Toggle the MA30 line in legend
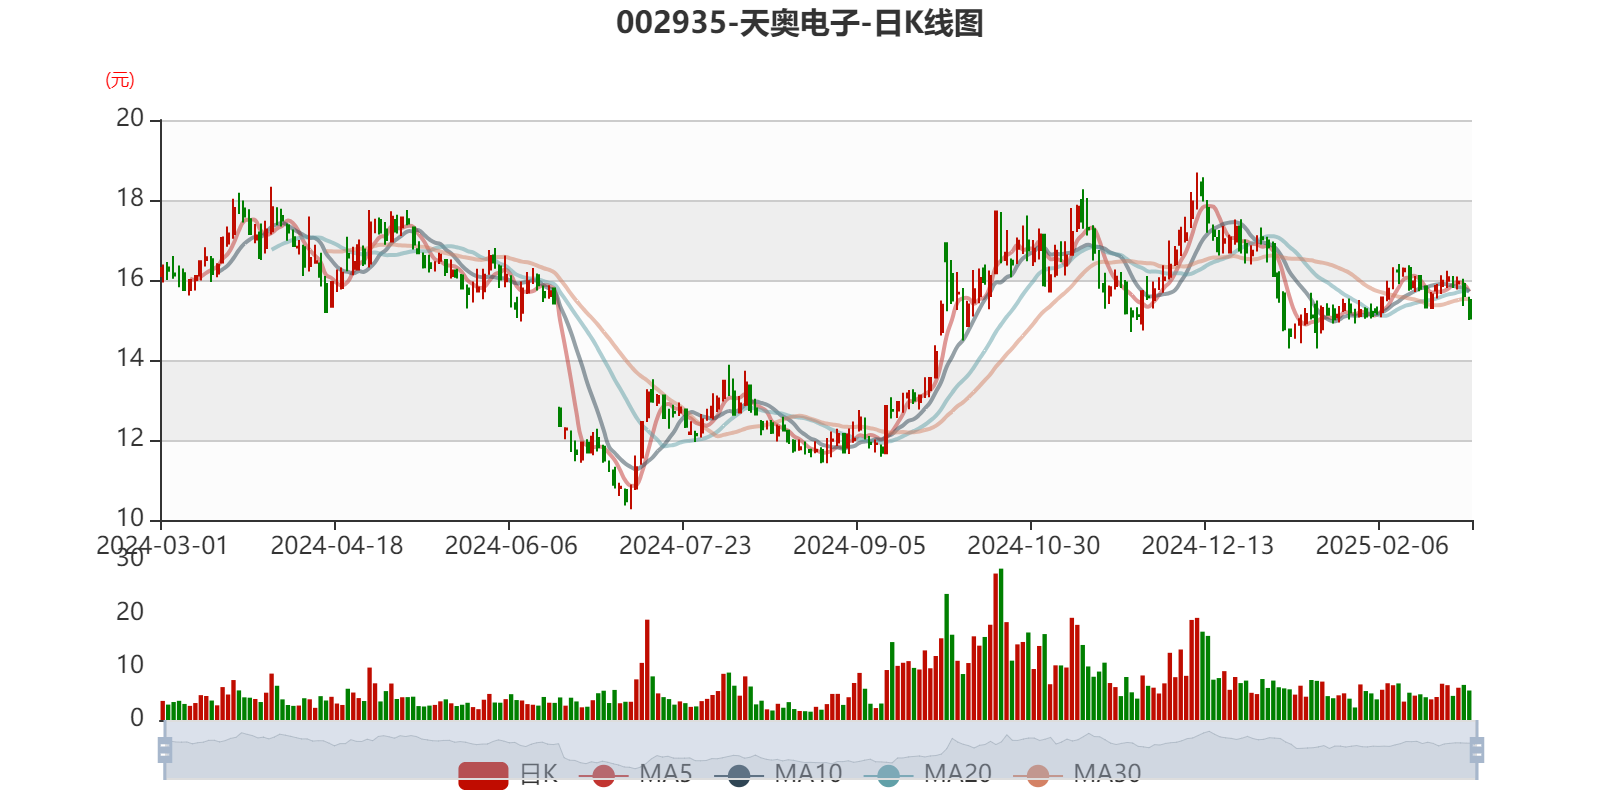 [x=1077, y=774]
